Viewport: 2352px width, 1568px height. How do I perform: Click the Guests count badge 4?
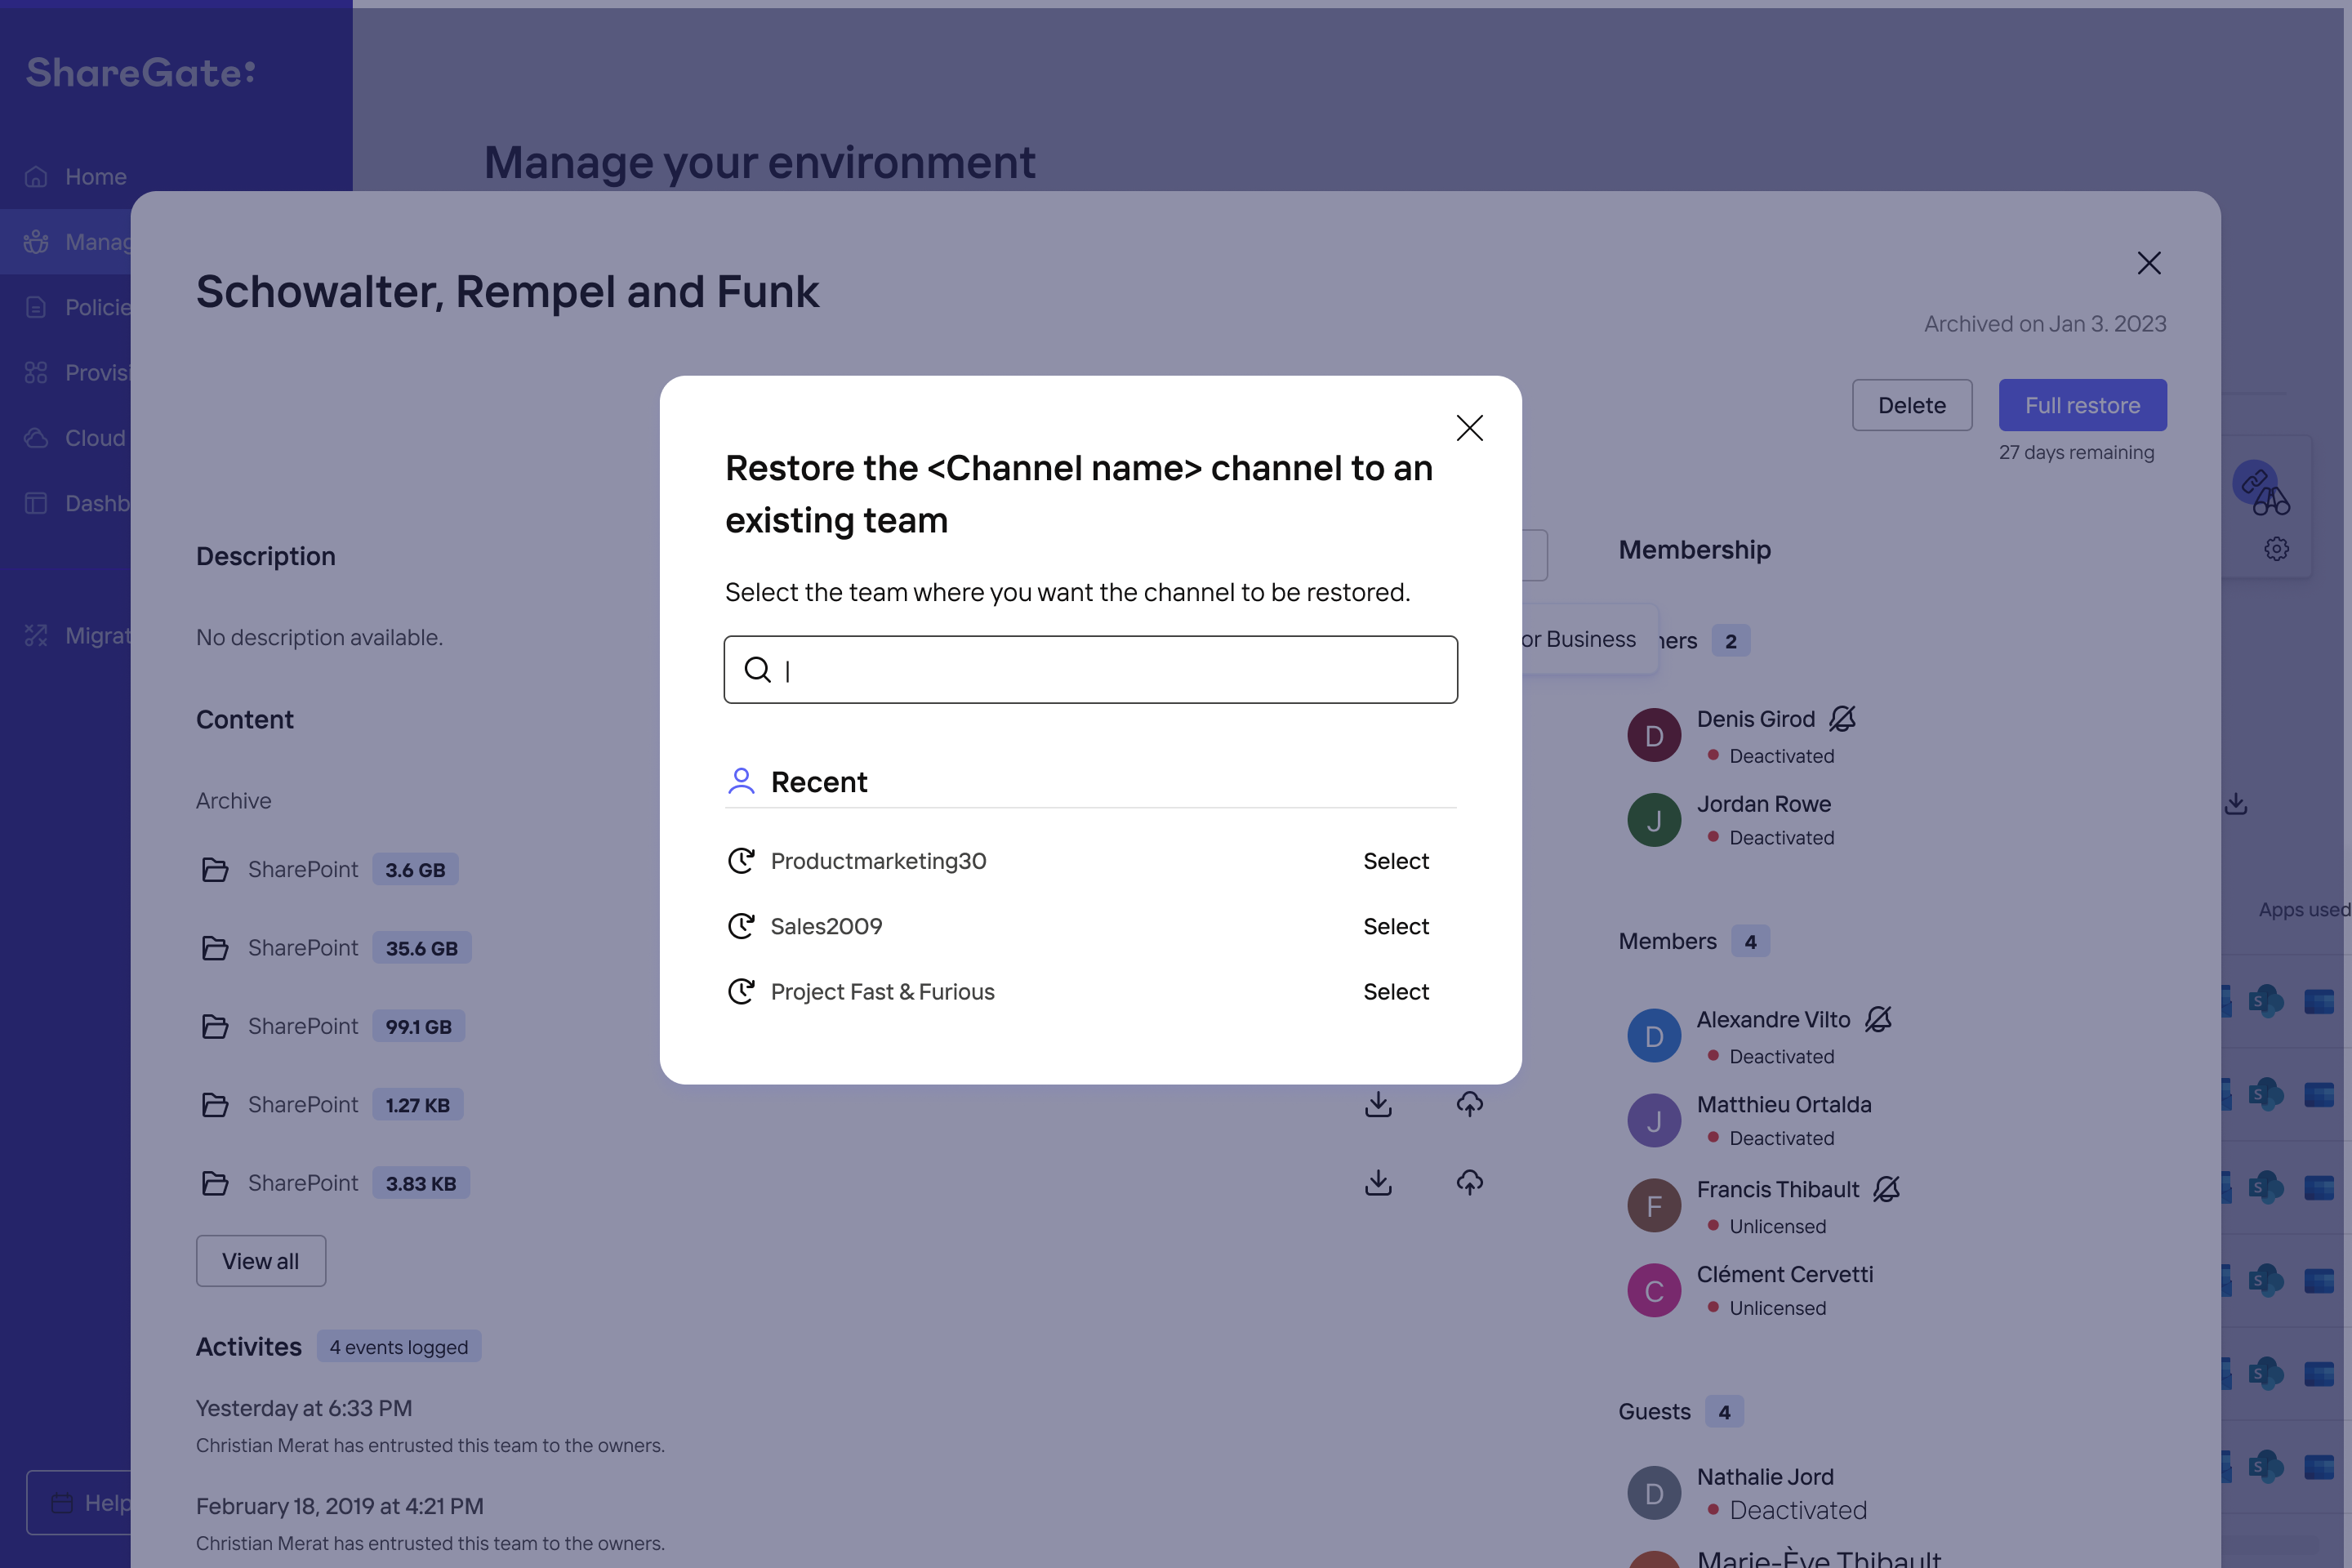pyautogui.click(x=1724, y=1411)
